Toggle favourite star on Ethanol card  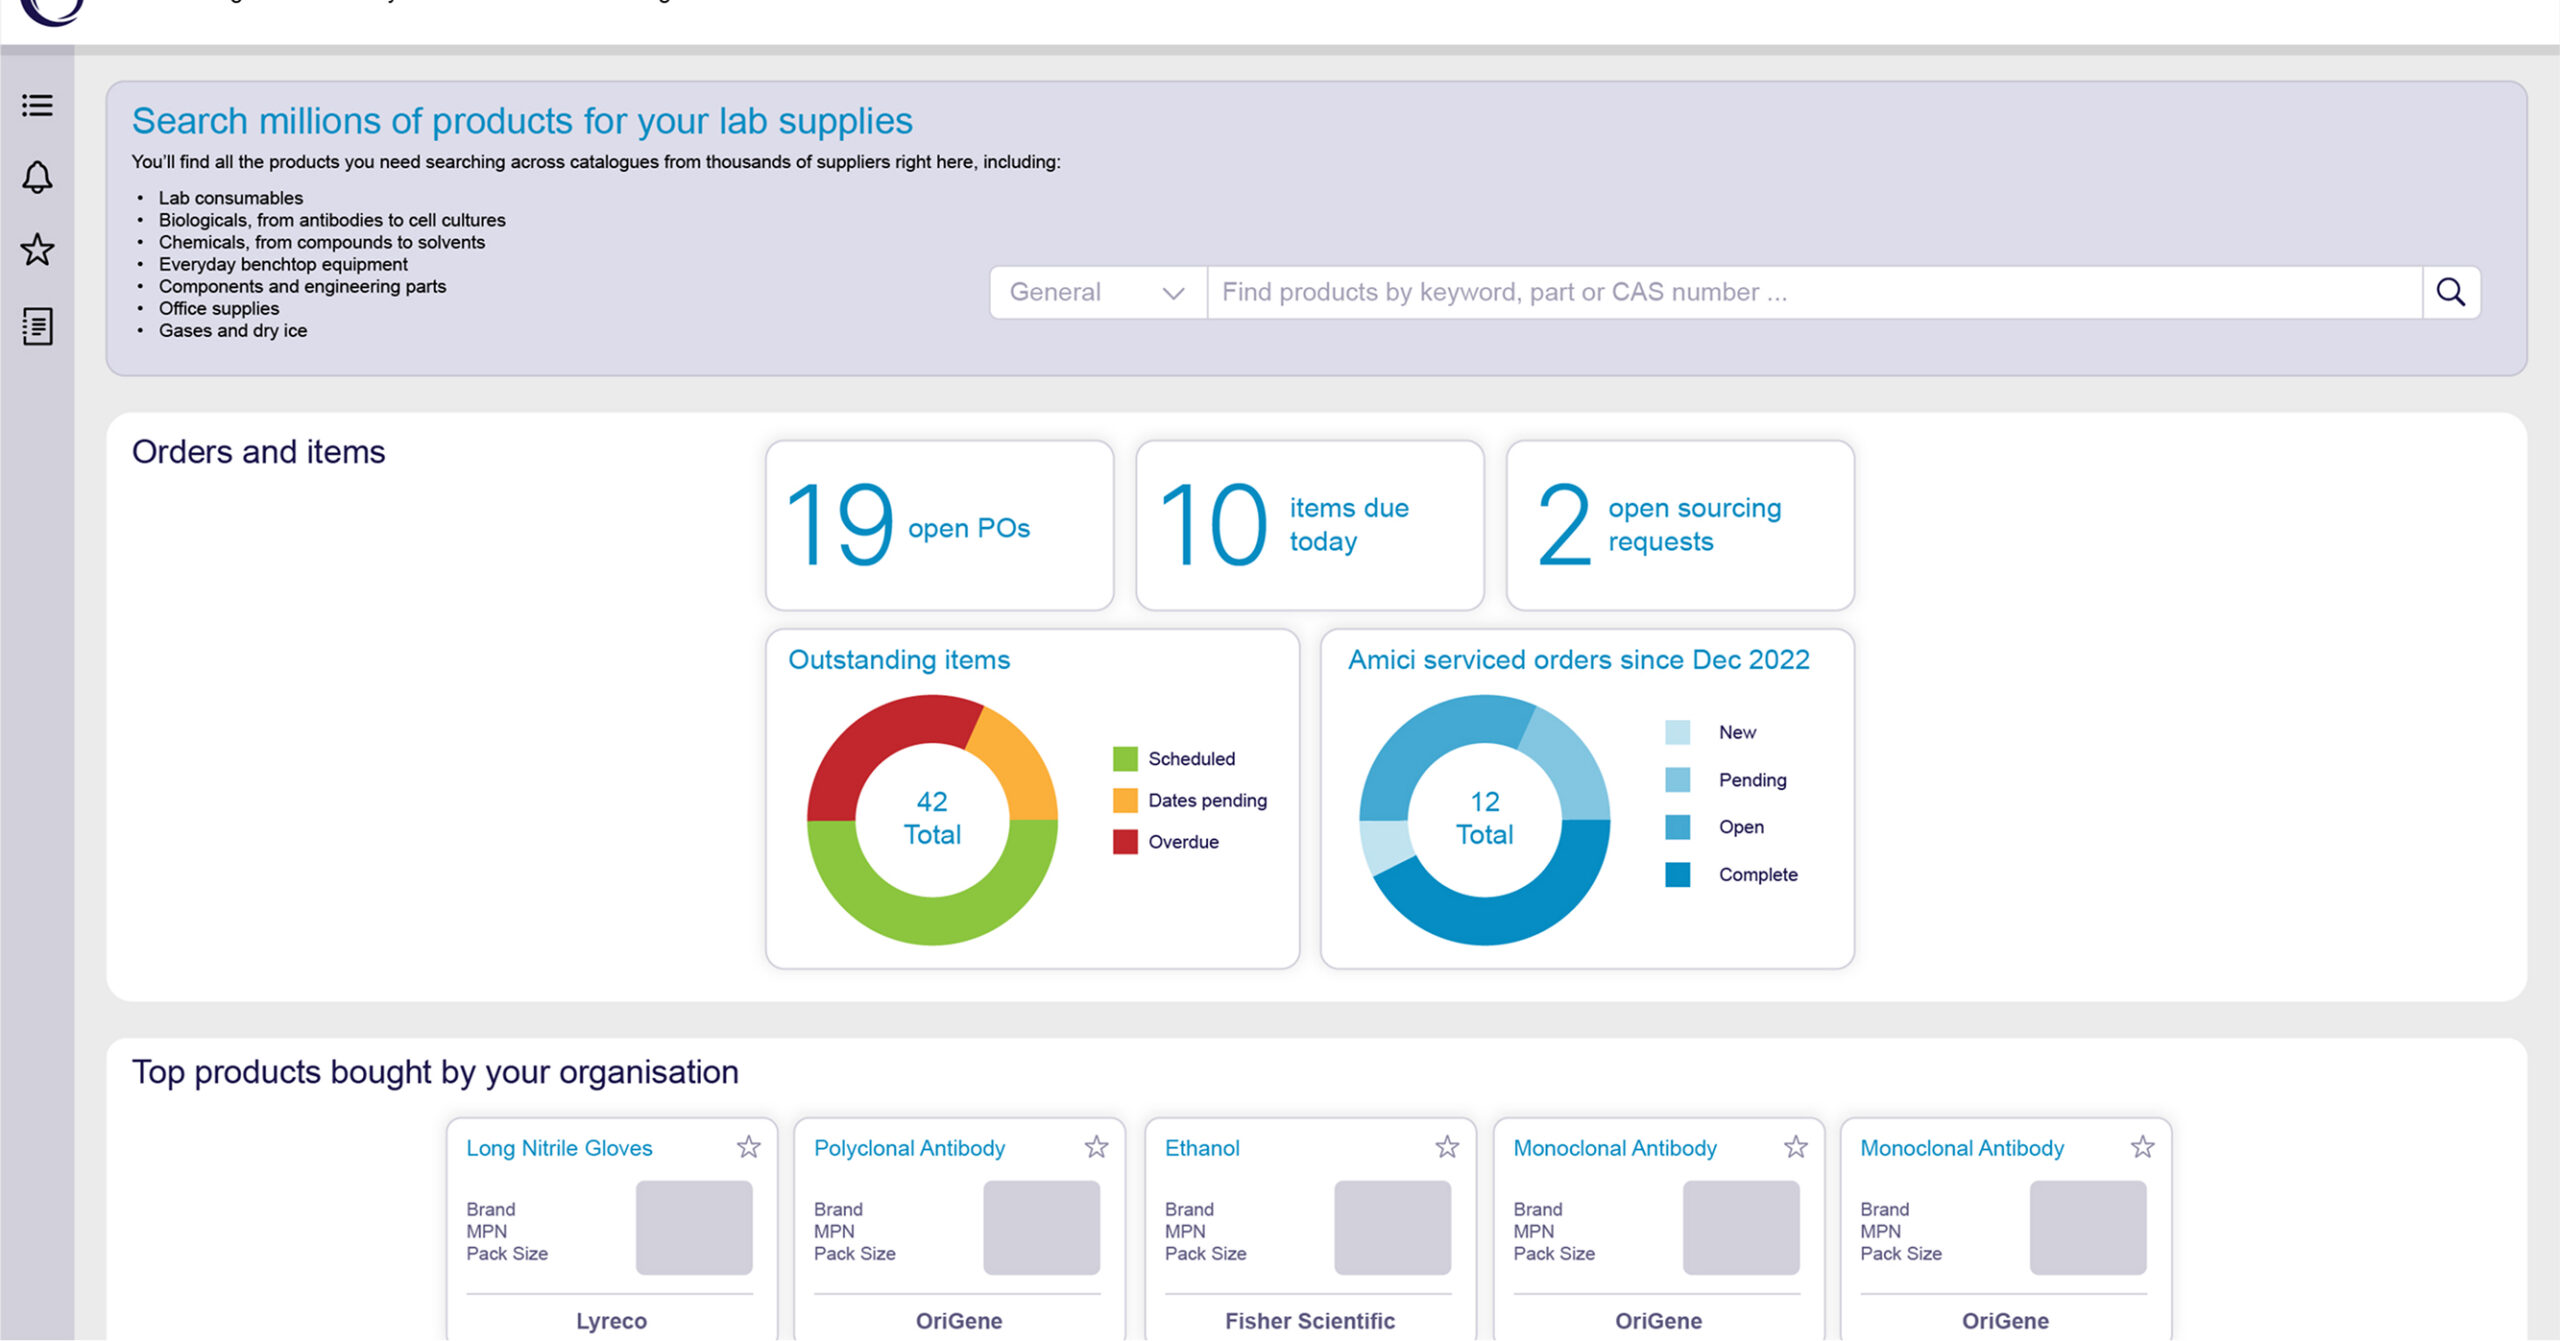(1446, 1147)
